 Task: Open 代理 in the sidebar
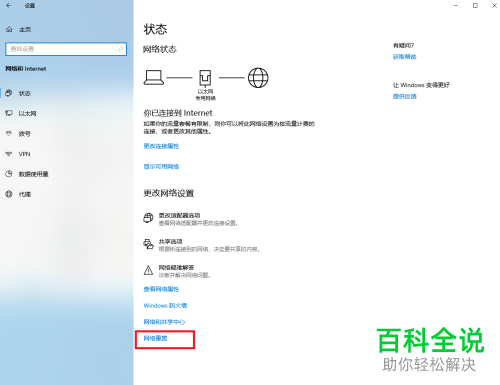click(x=25, y=194)
